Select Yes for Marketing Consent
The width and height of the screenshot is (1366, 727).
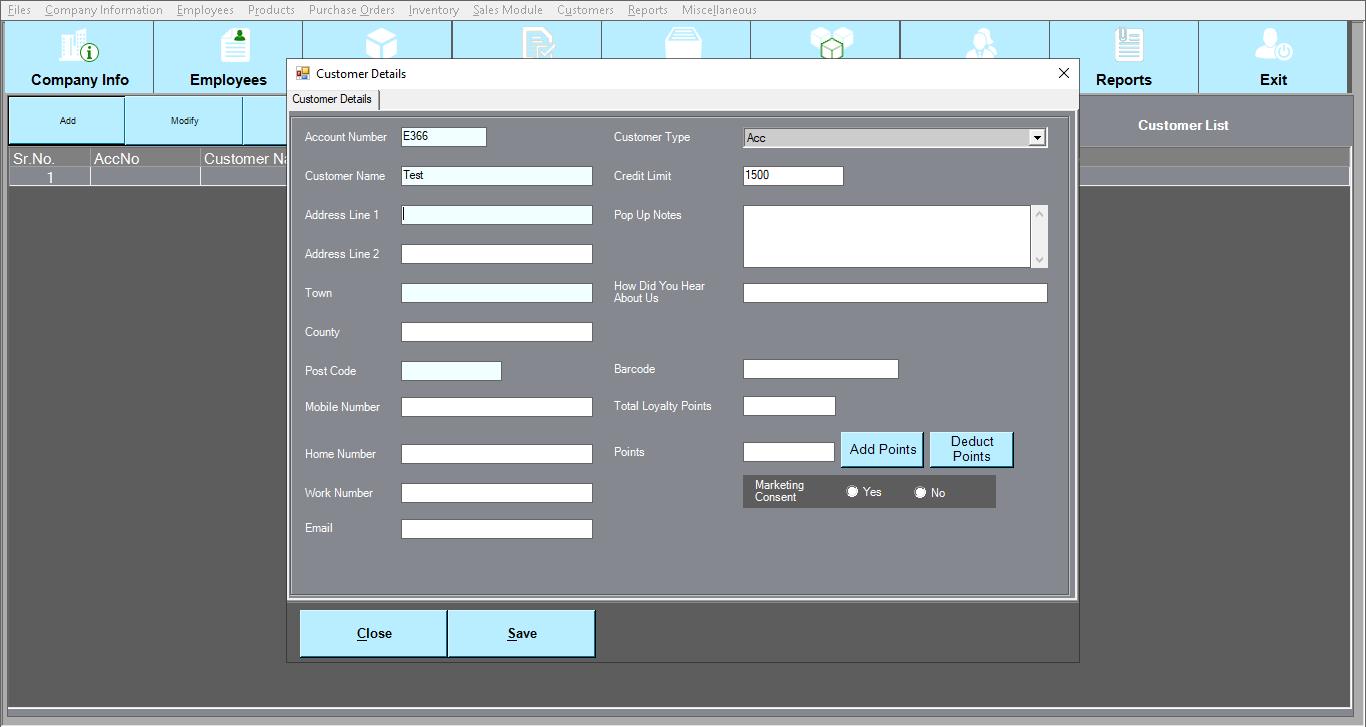pos(852,492)
